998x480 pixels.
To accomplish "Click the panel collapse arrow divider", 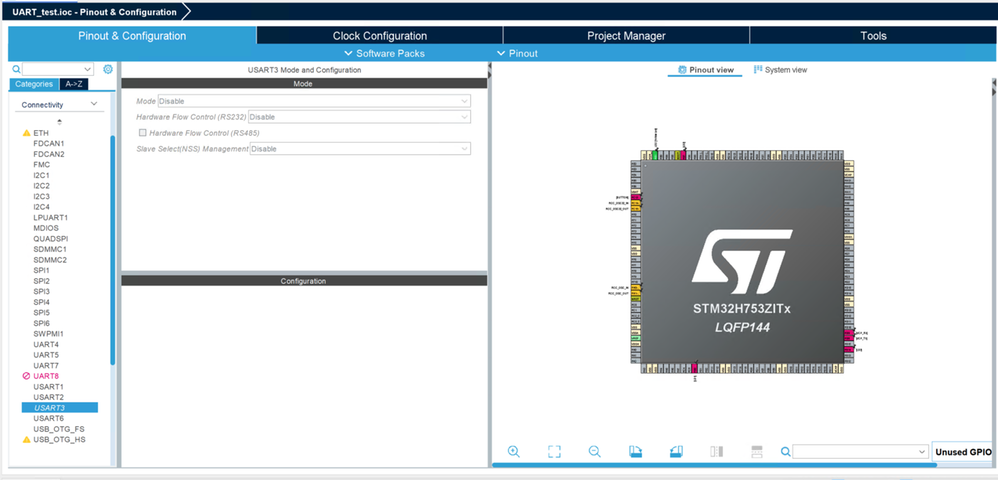I will tap(489, 71).
